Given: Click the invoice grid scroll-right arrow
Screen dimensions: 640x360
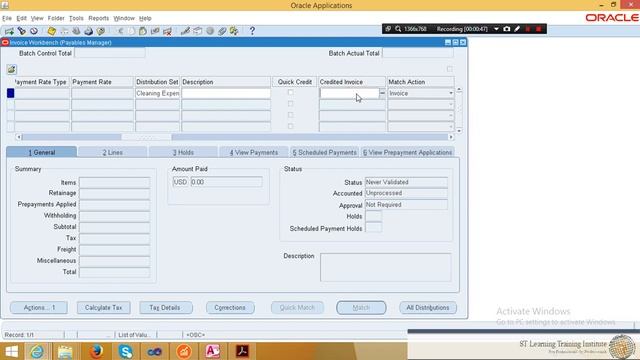Looking at the screenshot, I should tap(451, 137).
